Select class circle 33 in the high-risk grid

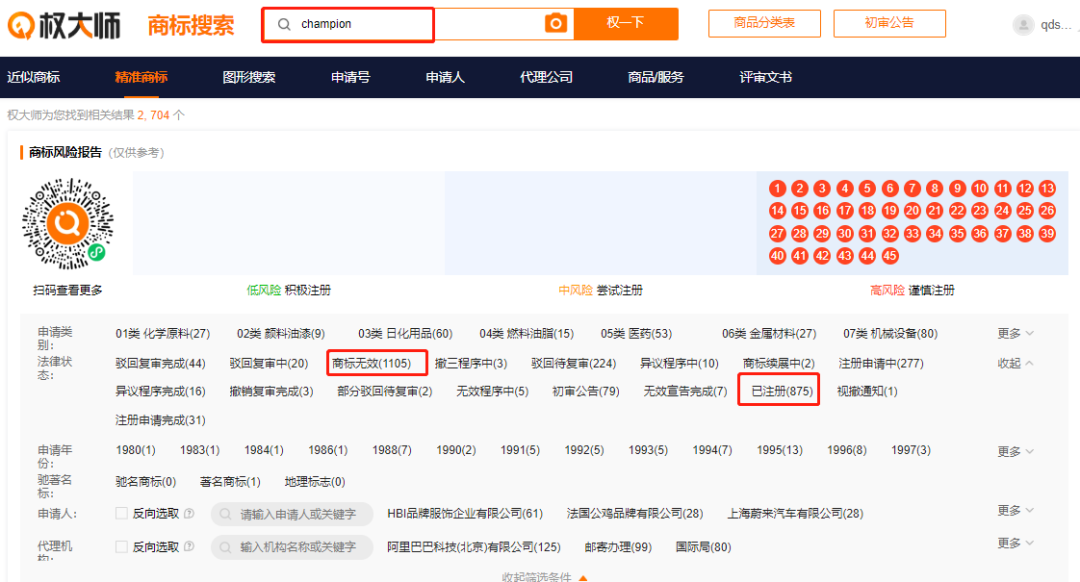913,233
